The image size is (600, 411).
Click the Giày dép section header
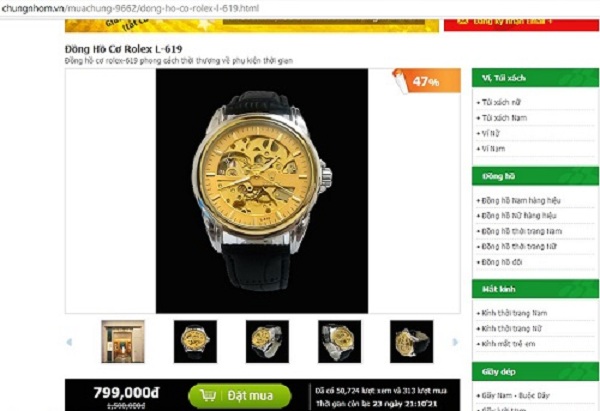[535, 372]
